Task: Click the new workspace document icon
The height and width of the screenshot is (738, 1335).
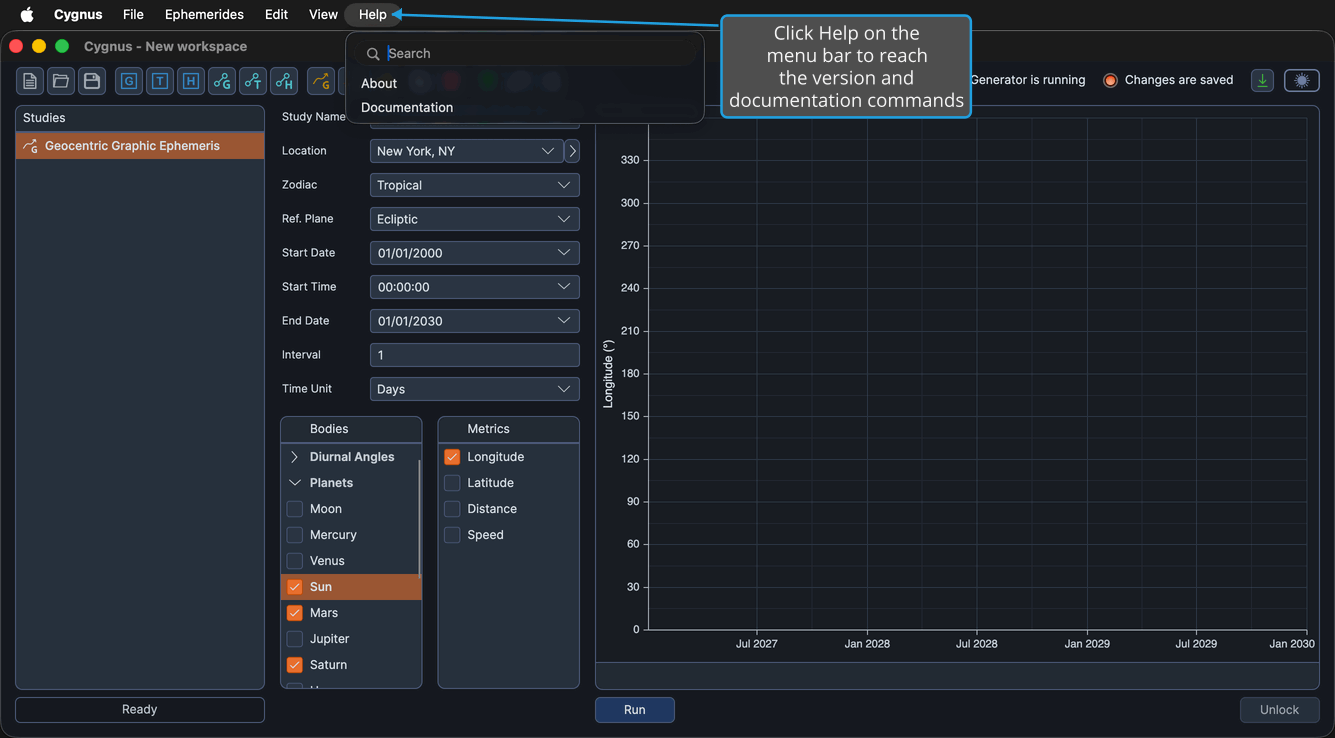Action: pyautogui.click(x=30, y=81)
